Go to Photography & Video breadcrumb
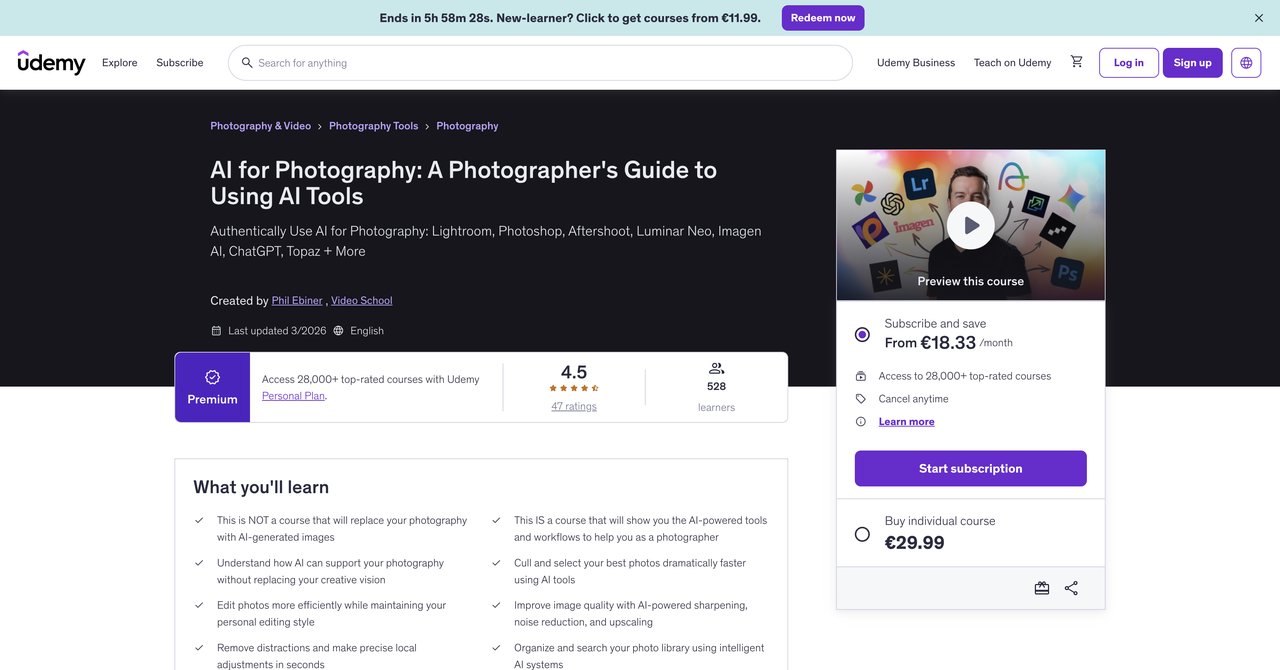The image size is (1280, 670). click(x=260, y=126)
